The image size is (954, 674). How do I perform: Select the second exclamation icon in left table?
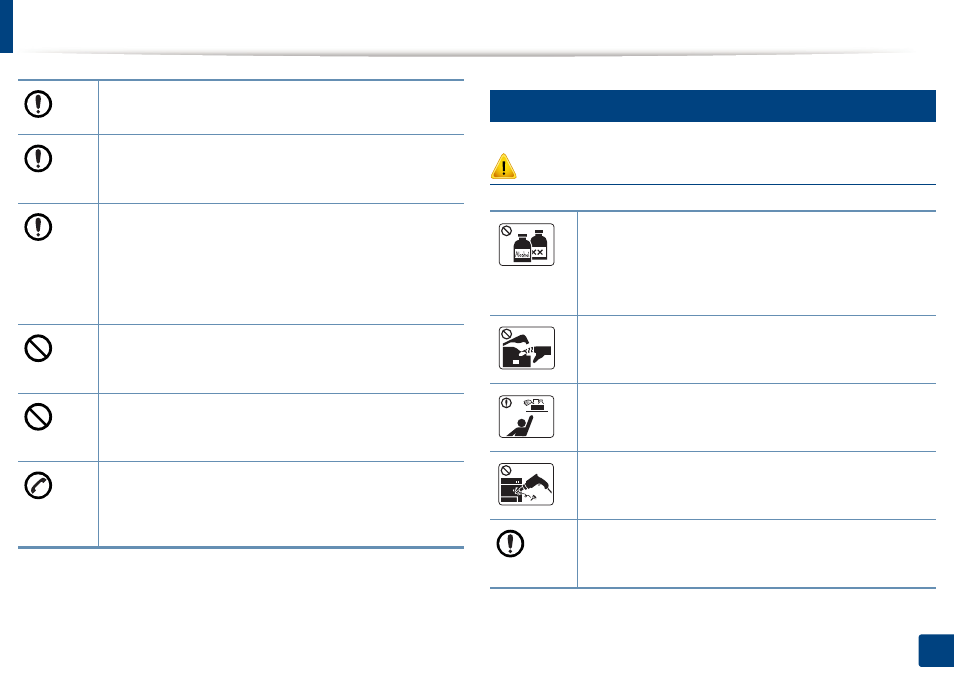click(38, 159)
